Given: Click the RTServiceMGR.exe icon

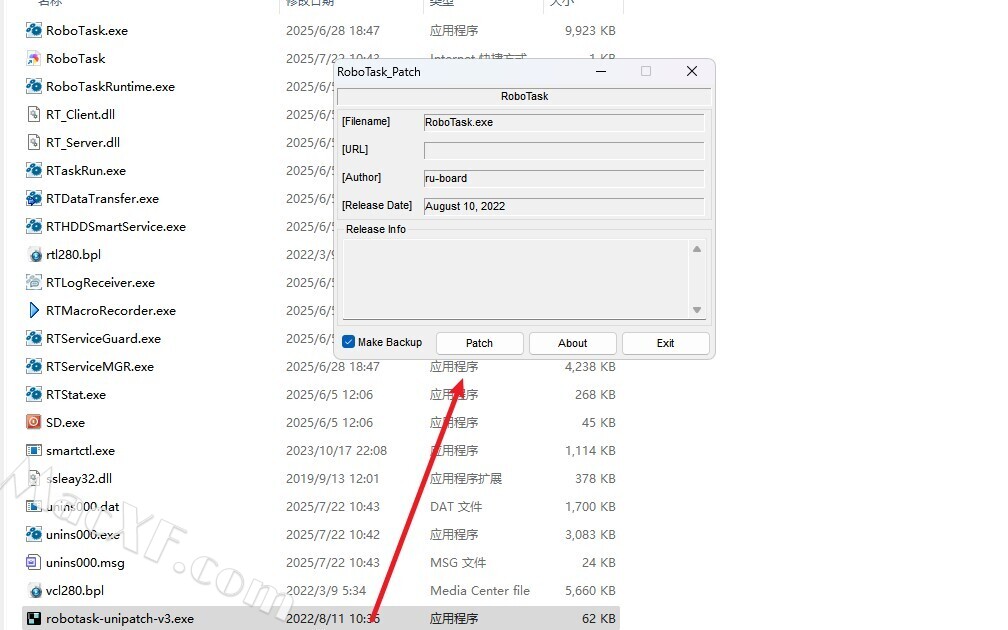Looking at the screenshot, I should pyautogui.click(x=33, y=366).
